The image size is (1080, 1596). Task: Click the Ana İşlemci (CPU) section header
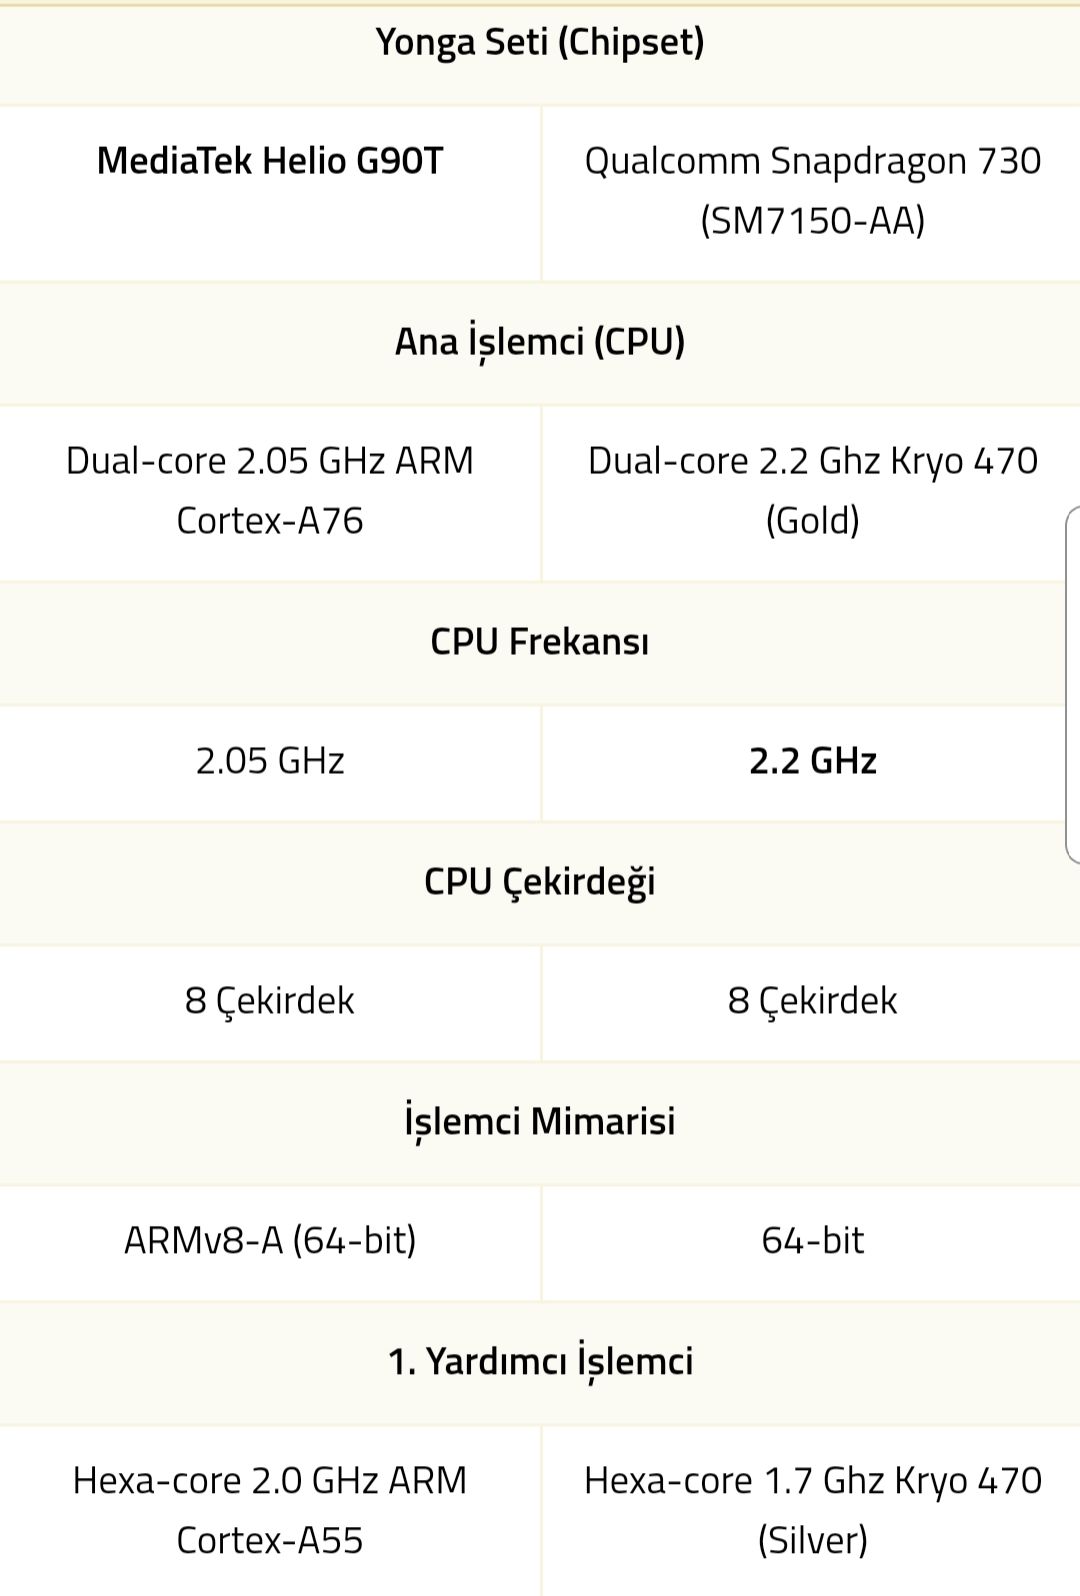(540, 342)
